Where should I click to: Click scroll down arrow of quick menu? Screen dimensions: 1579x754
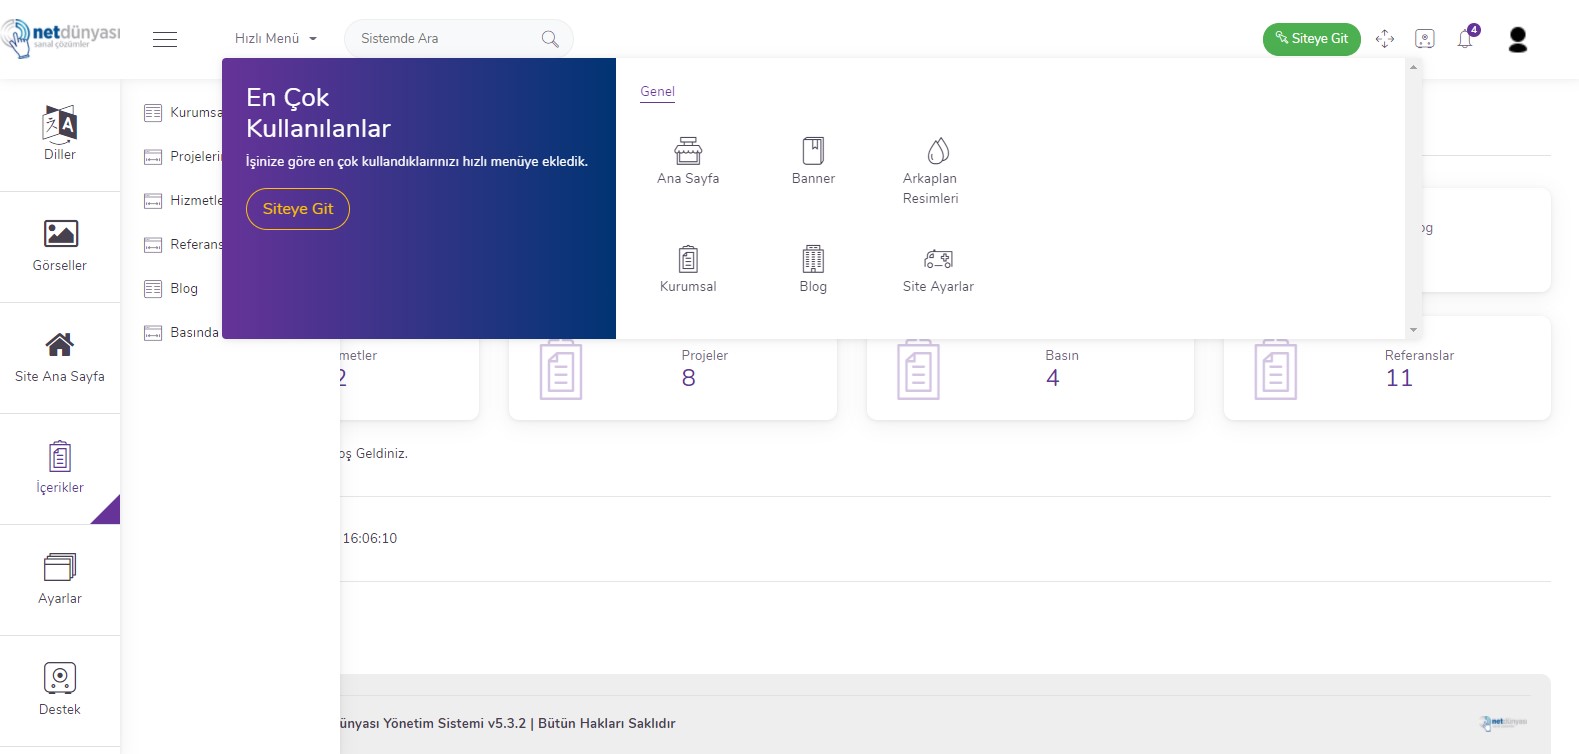pyautogui.click(x=1413, y=330)
